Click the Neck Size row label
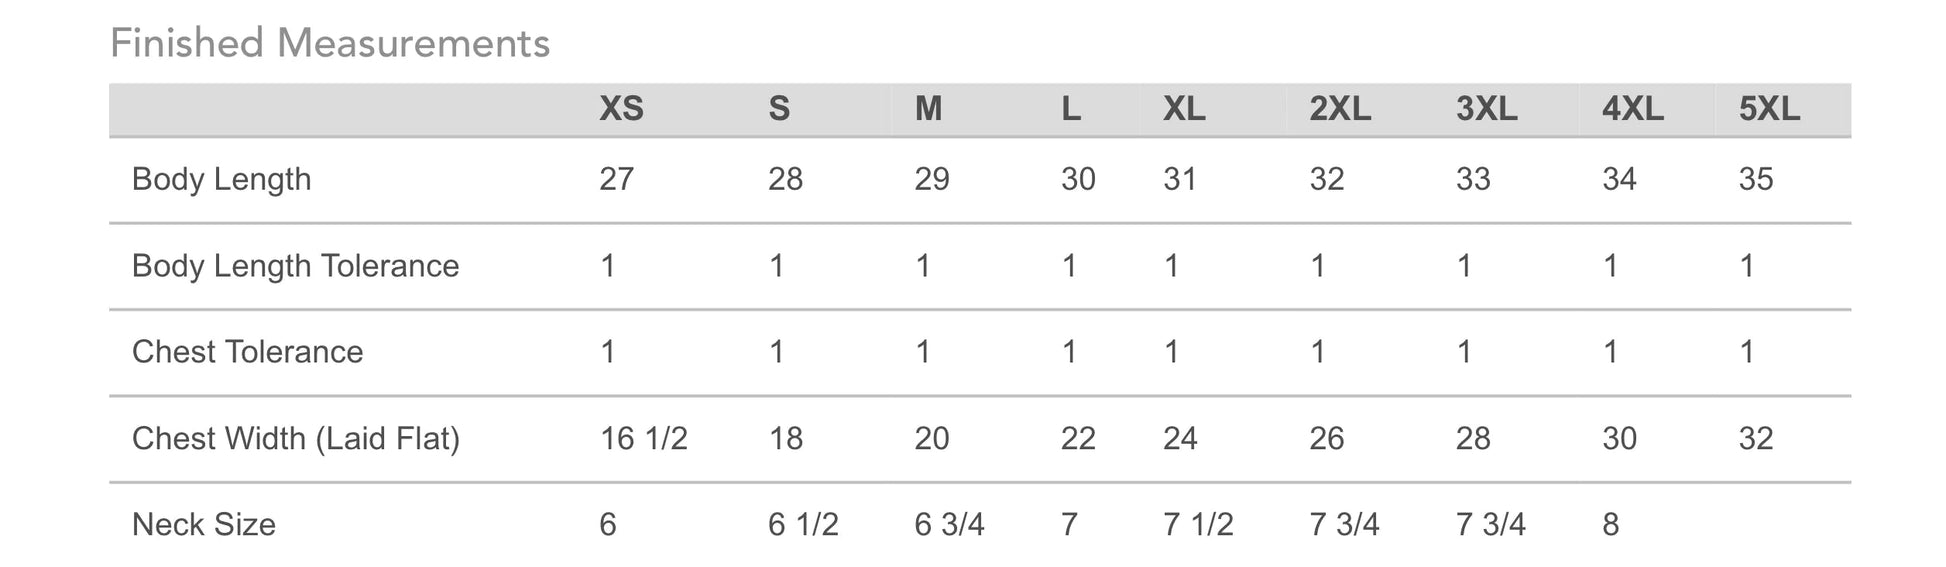This screenshot has width=1946, height=567. pos(203,525)
